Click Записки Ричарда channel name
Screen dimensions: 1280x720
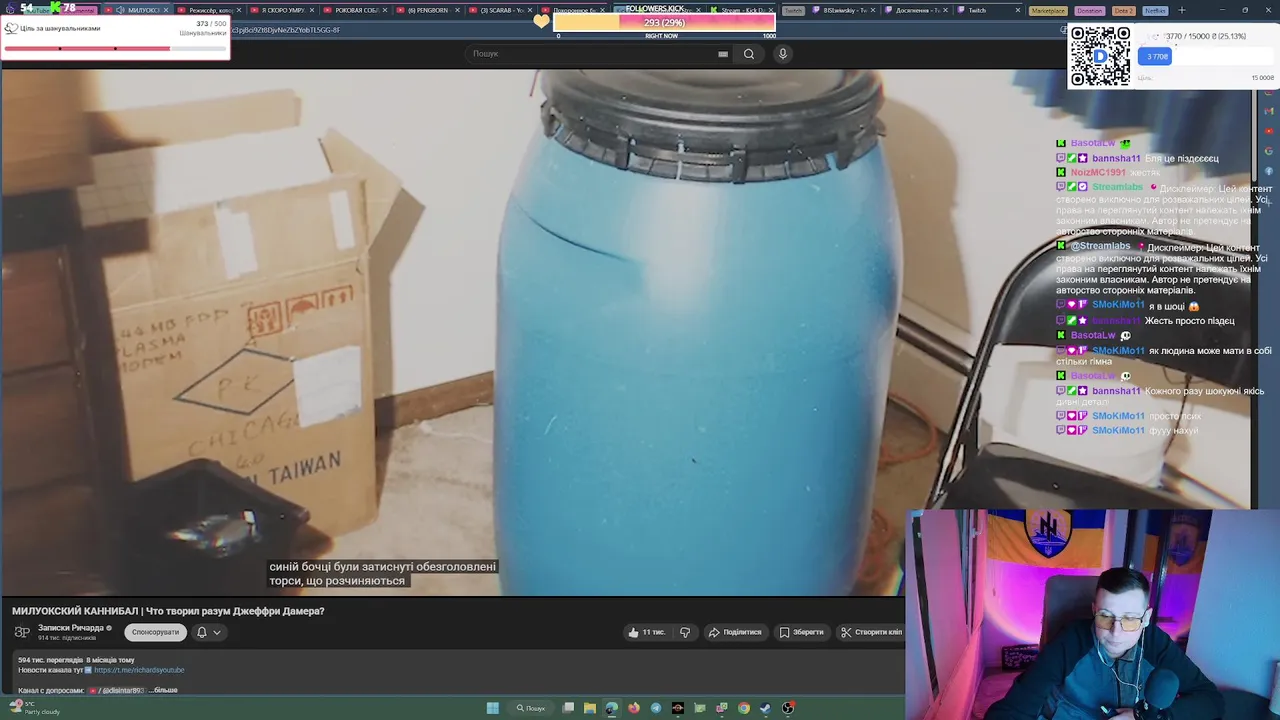click(71, 628)
